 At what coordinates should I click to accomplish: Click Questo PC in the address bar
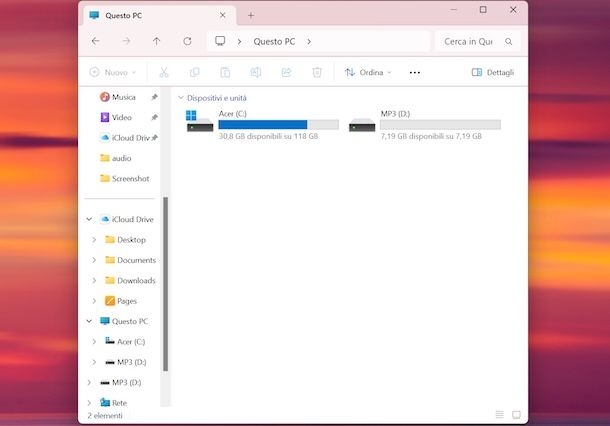[x=274, y=41]
